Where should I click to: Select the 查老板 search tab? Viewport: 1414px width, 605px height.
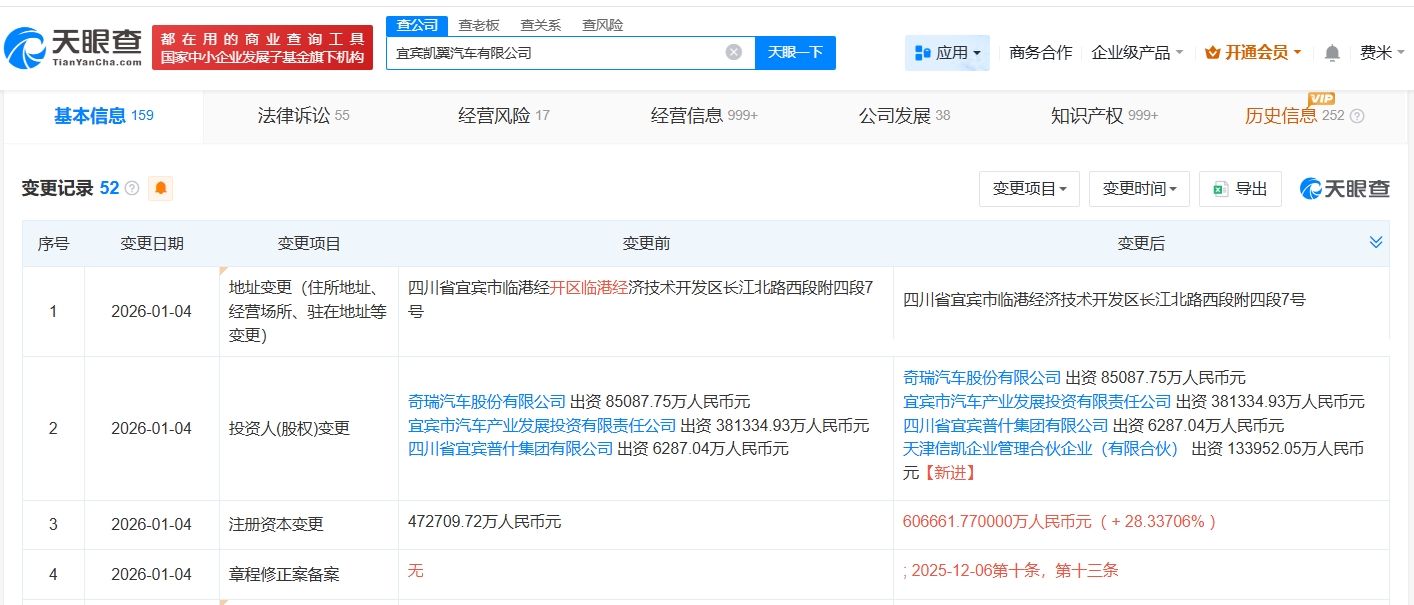[479, 25]
